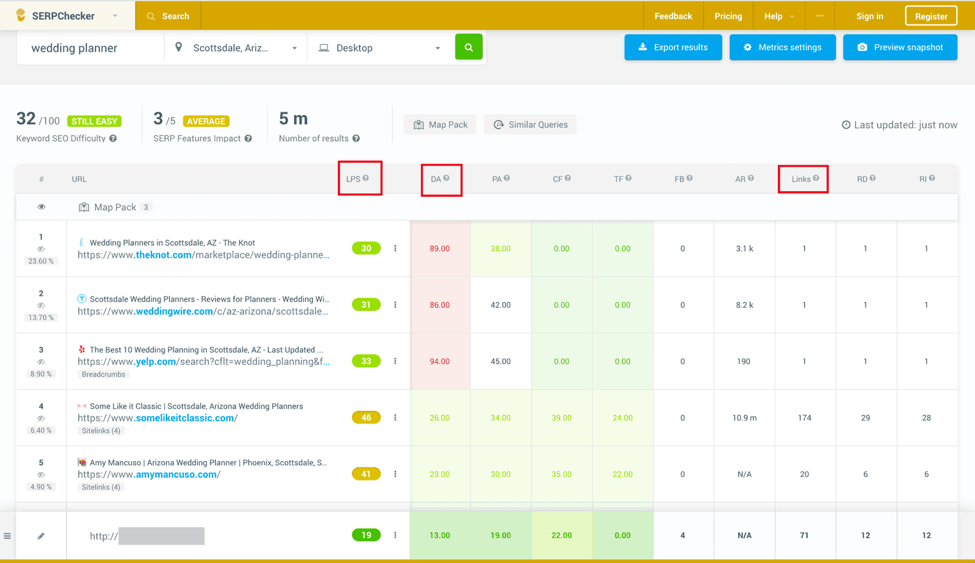The width and height of the screenshot is (975, 563).
Task: Open amymancuso.com result link
Action: point(149,474)
